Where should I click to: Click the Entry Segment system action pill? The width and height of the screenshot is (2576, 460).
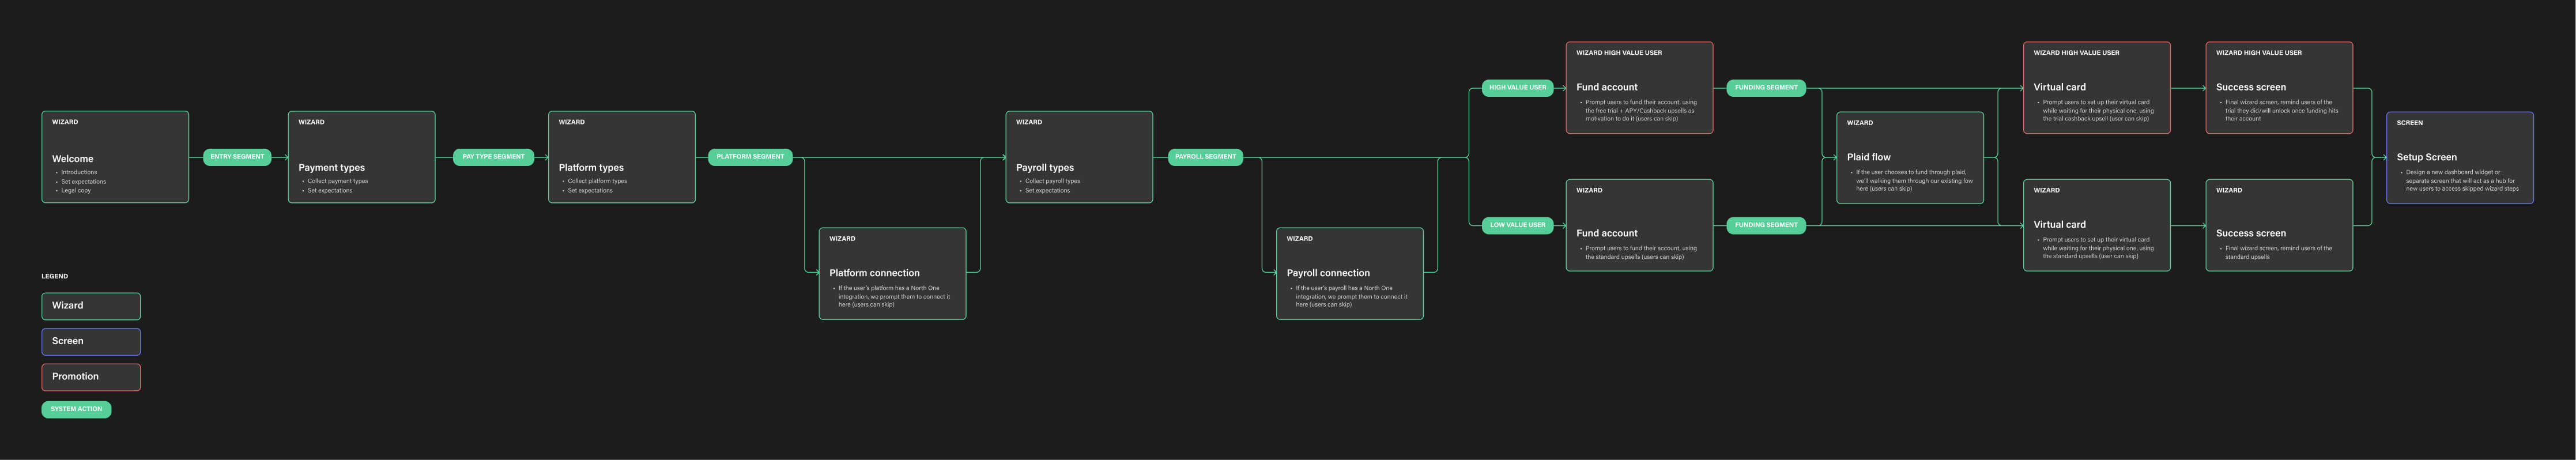pos(237,157)
